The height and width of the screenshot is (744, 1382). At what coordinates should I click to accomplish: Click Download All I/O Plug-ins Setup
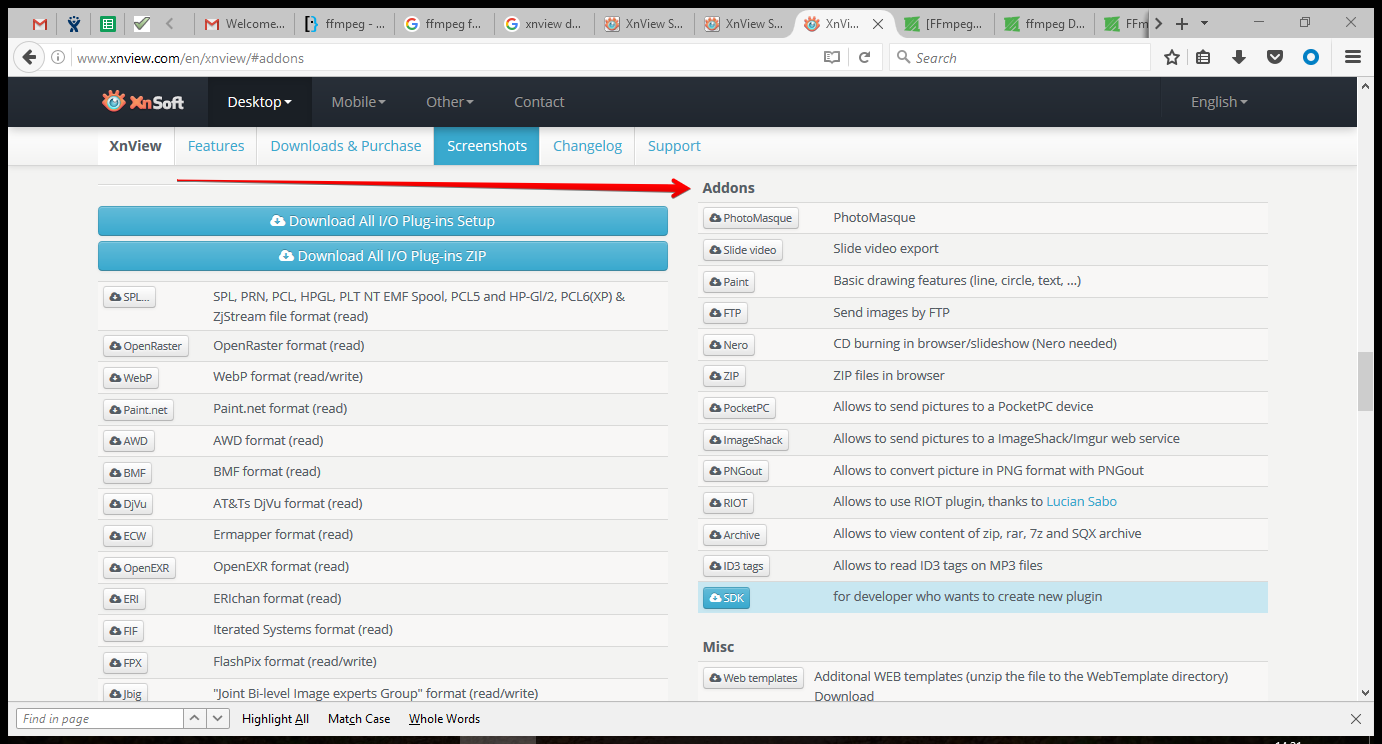click(x=383, y=221)
